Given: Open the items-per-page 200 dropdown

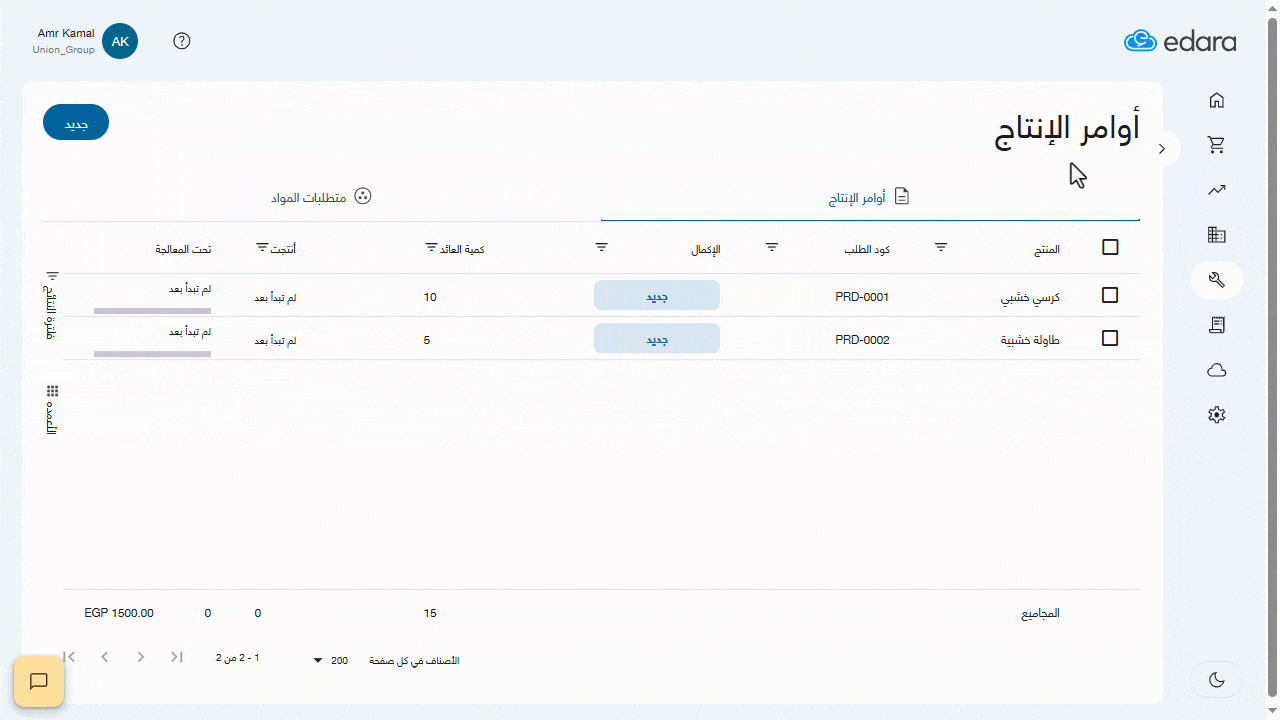Looking at the screenshot, I should point(333,660).
